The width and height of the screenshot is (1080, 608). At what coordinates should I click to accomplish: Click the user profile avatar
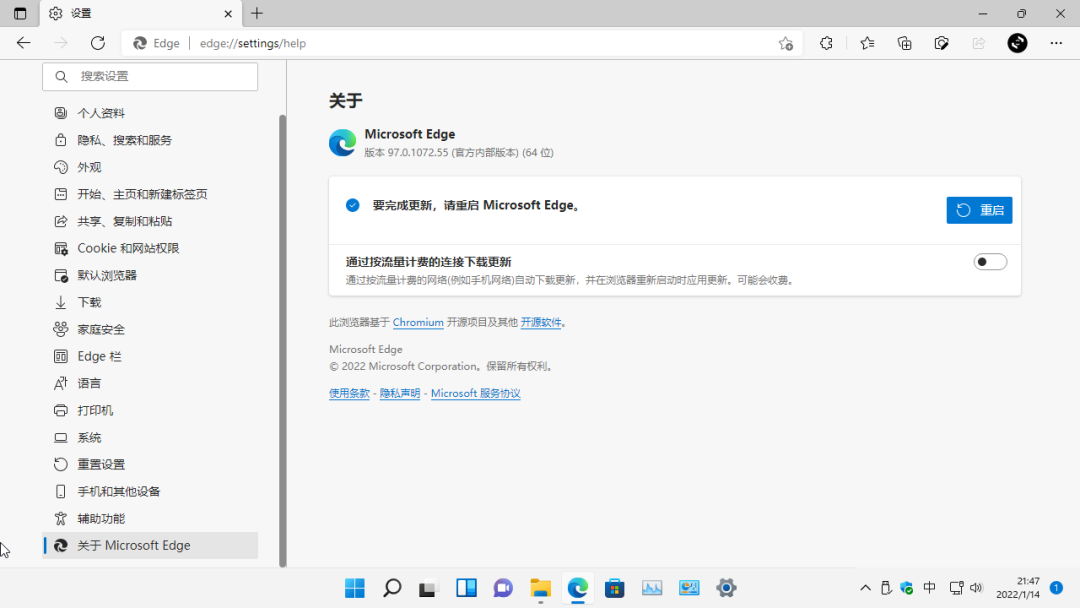tap(1017, 43)
